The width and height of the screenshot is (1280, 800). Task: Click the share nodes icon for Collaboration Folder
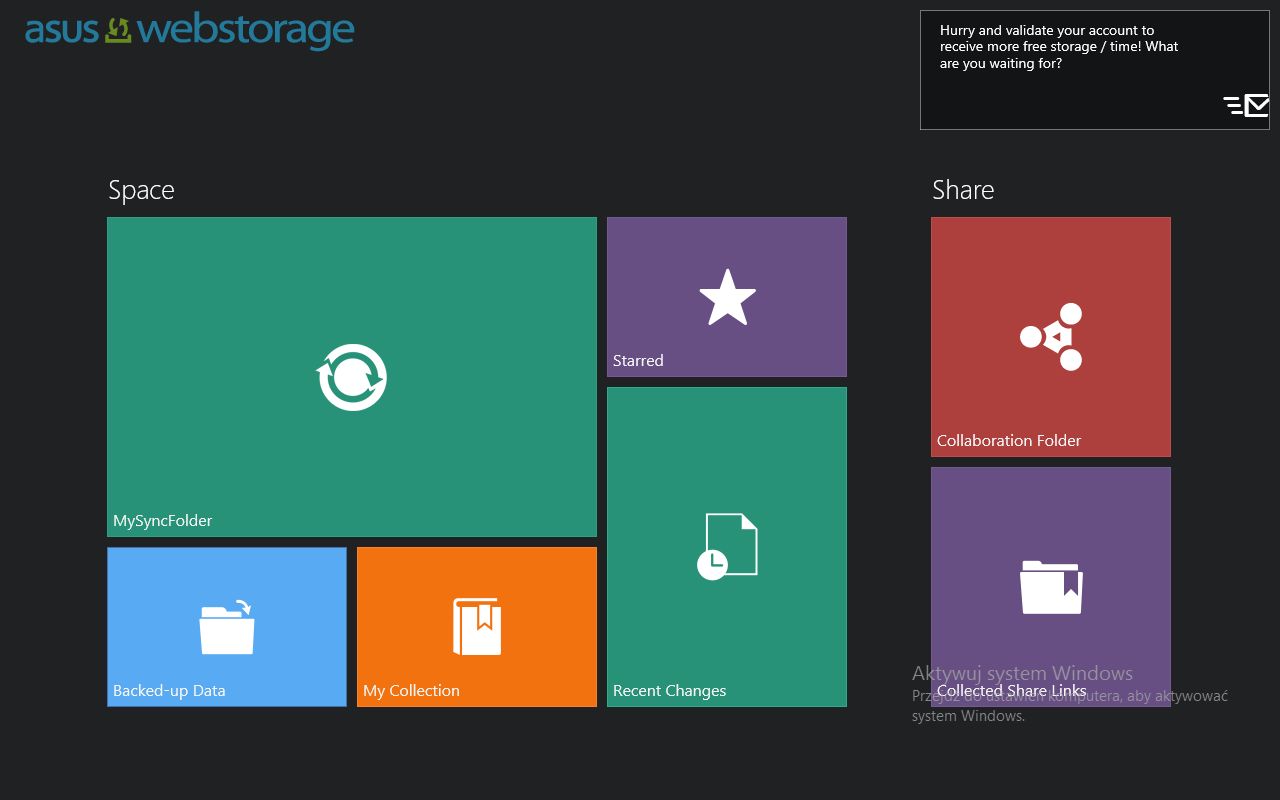coord(1051,337)
